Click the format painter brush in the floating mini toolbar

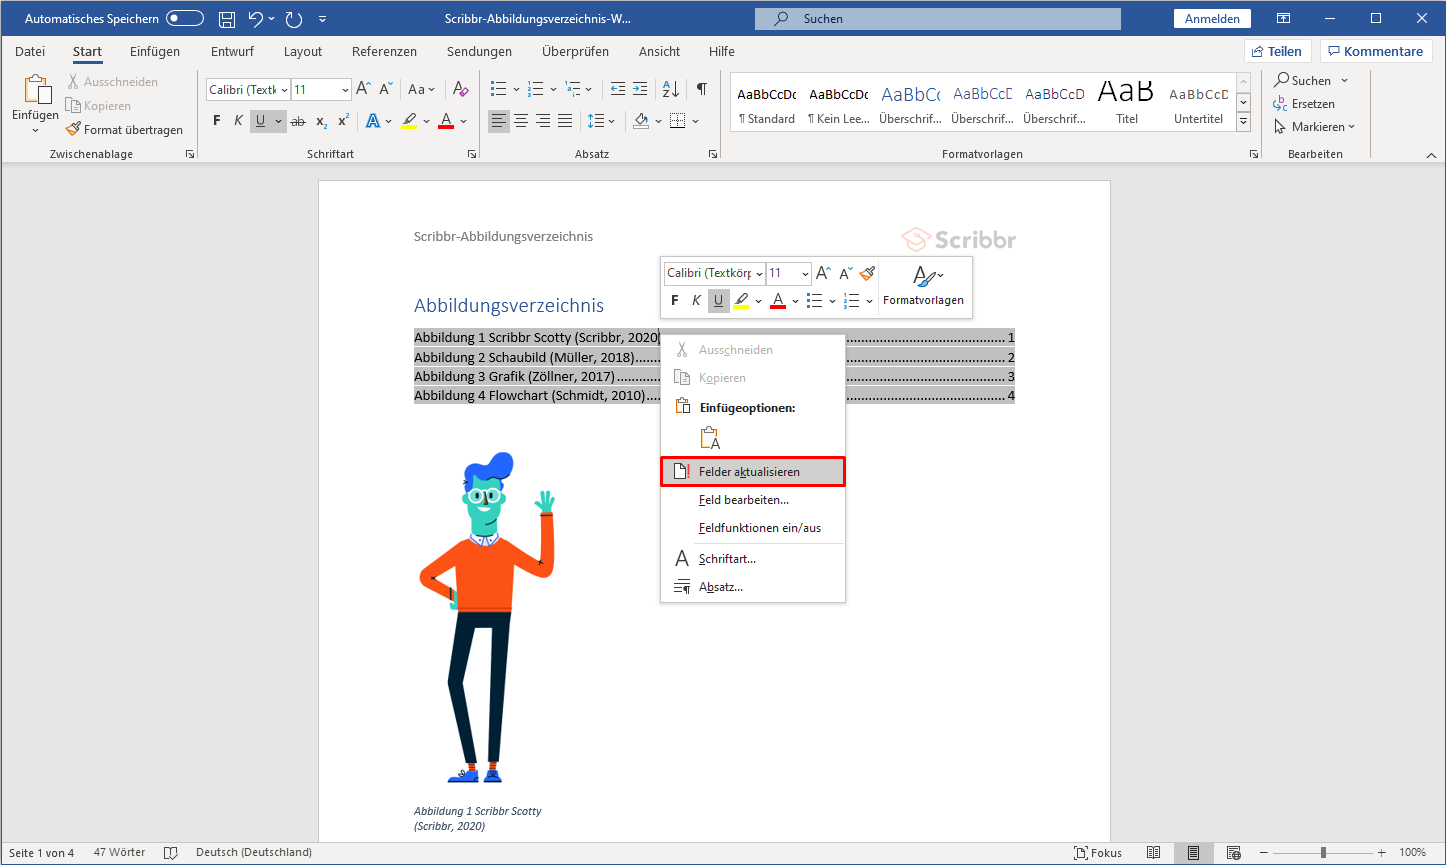coord(867,273)
